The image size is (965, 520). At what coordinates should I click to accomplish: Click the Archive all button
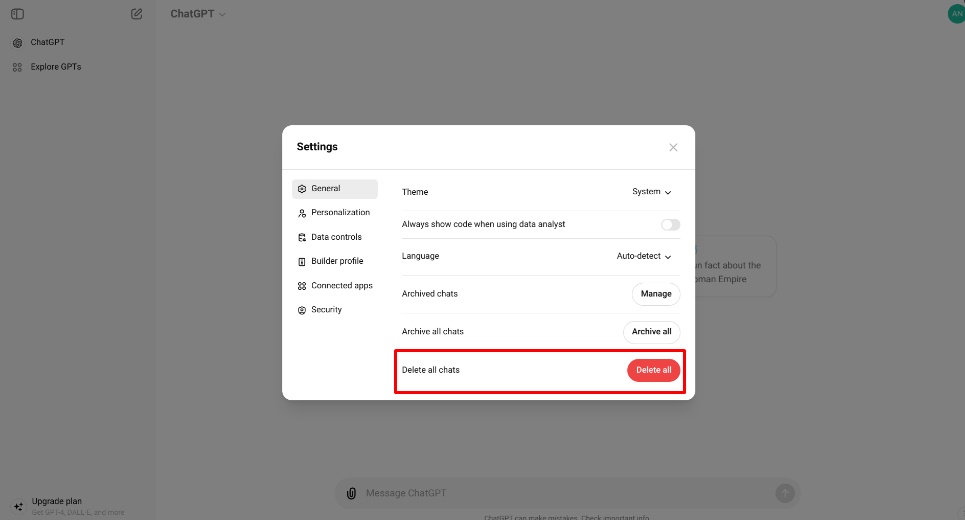click(652, 332)
